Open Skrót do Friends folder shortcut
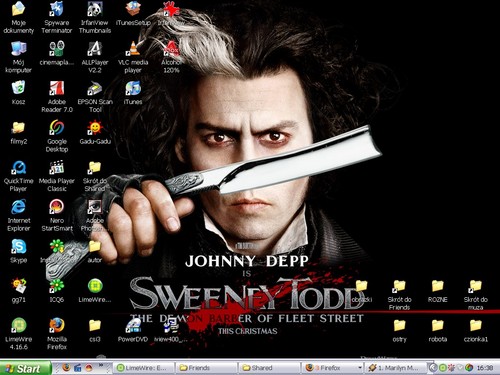 coord(399,294)
